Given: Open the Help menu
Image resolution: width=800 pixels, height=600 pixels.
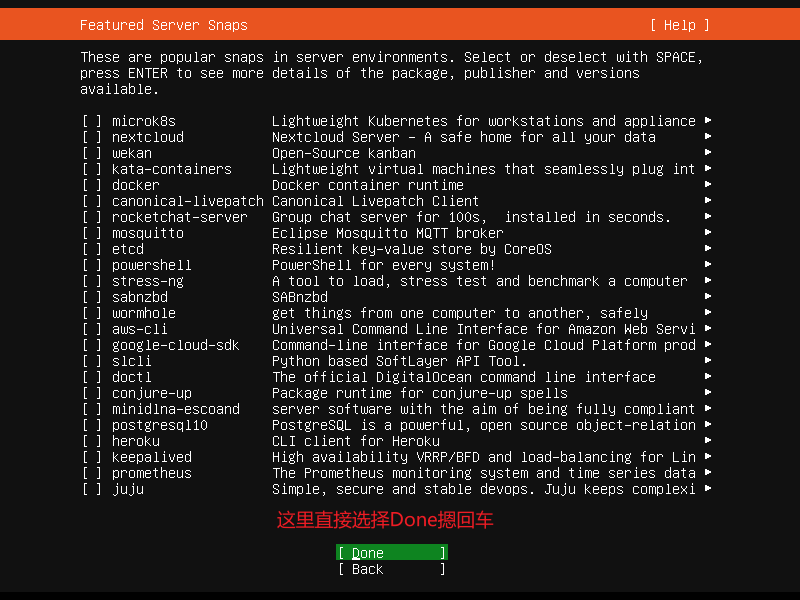Looking at the screenshot, I should click(x=680, y=25).
